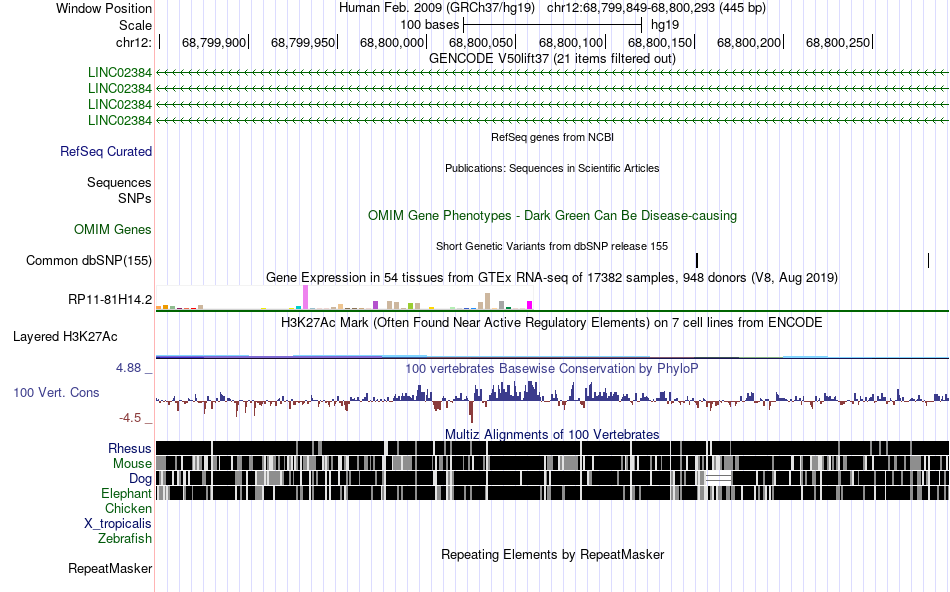Viewport: 950px width, 592px height.
Task: Select the fourth LINC02384 gene label
Action: coord(119,120)
